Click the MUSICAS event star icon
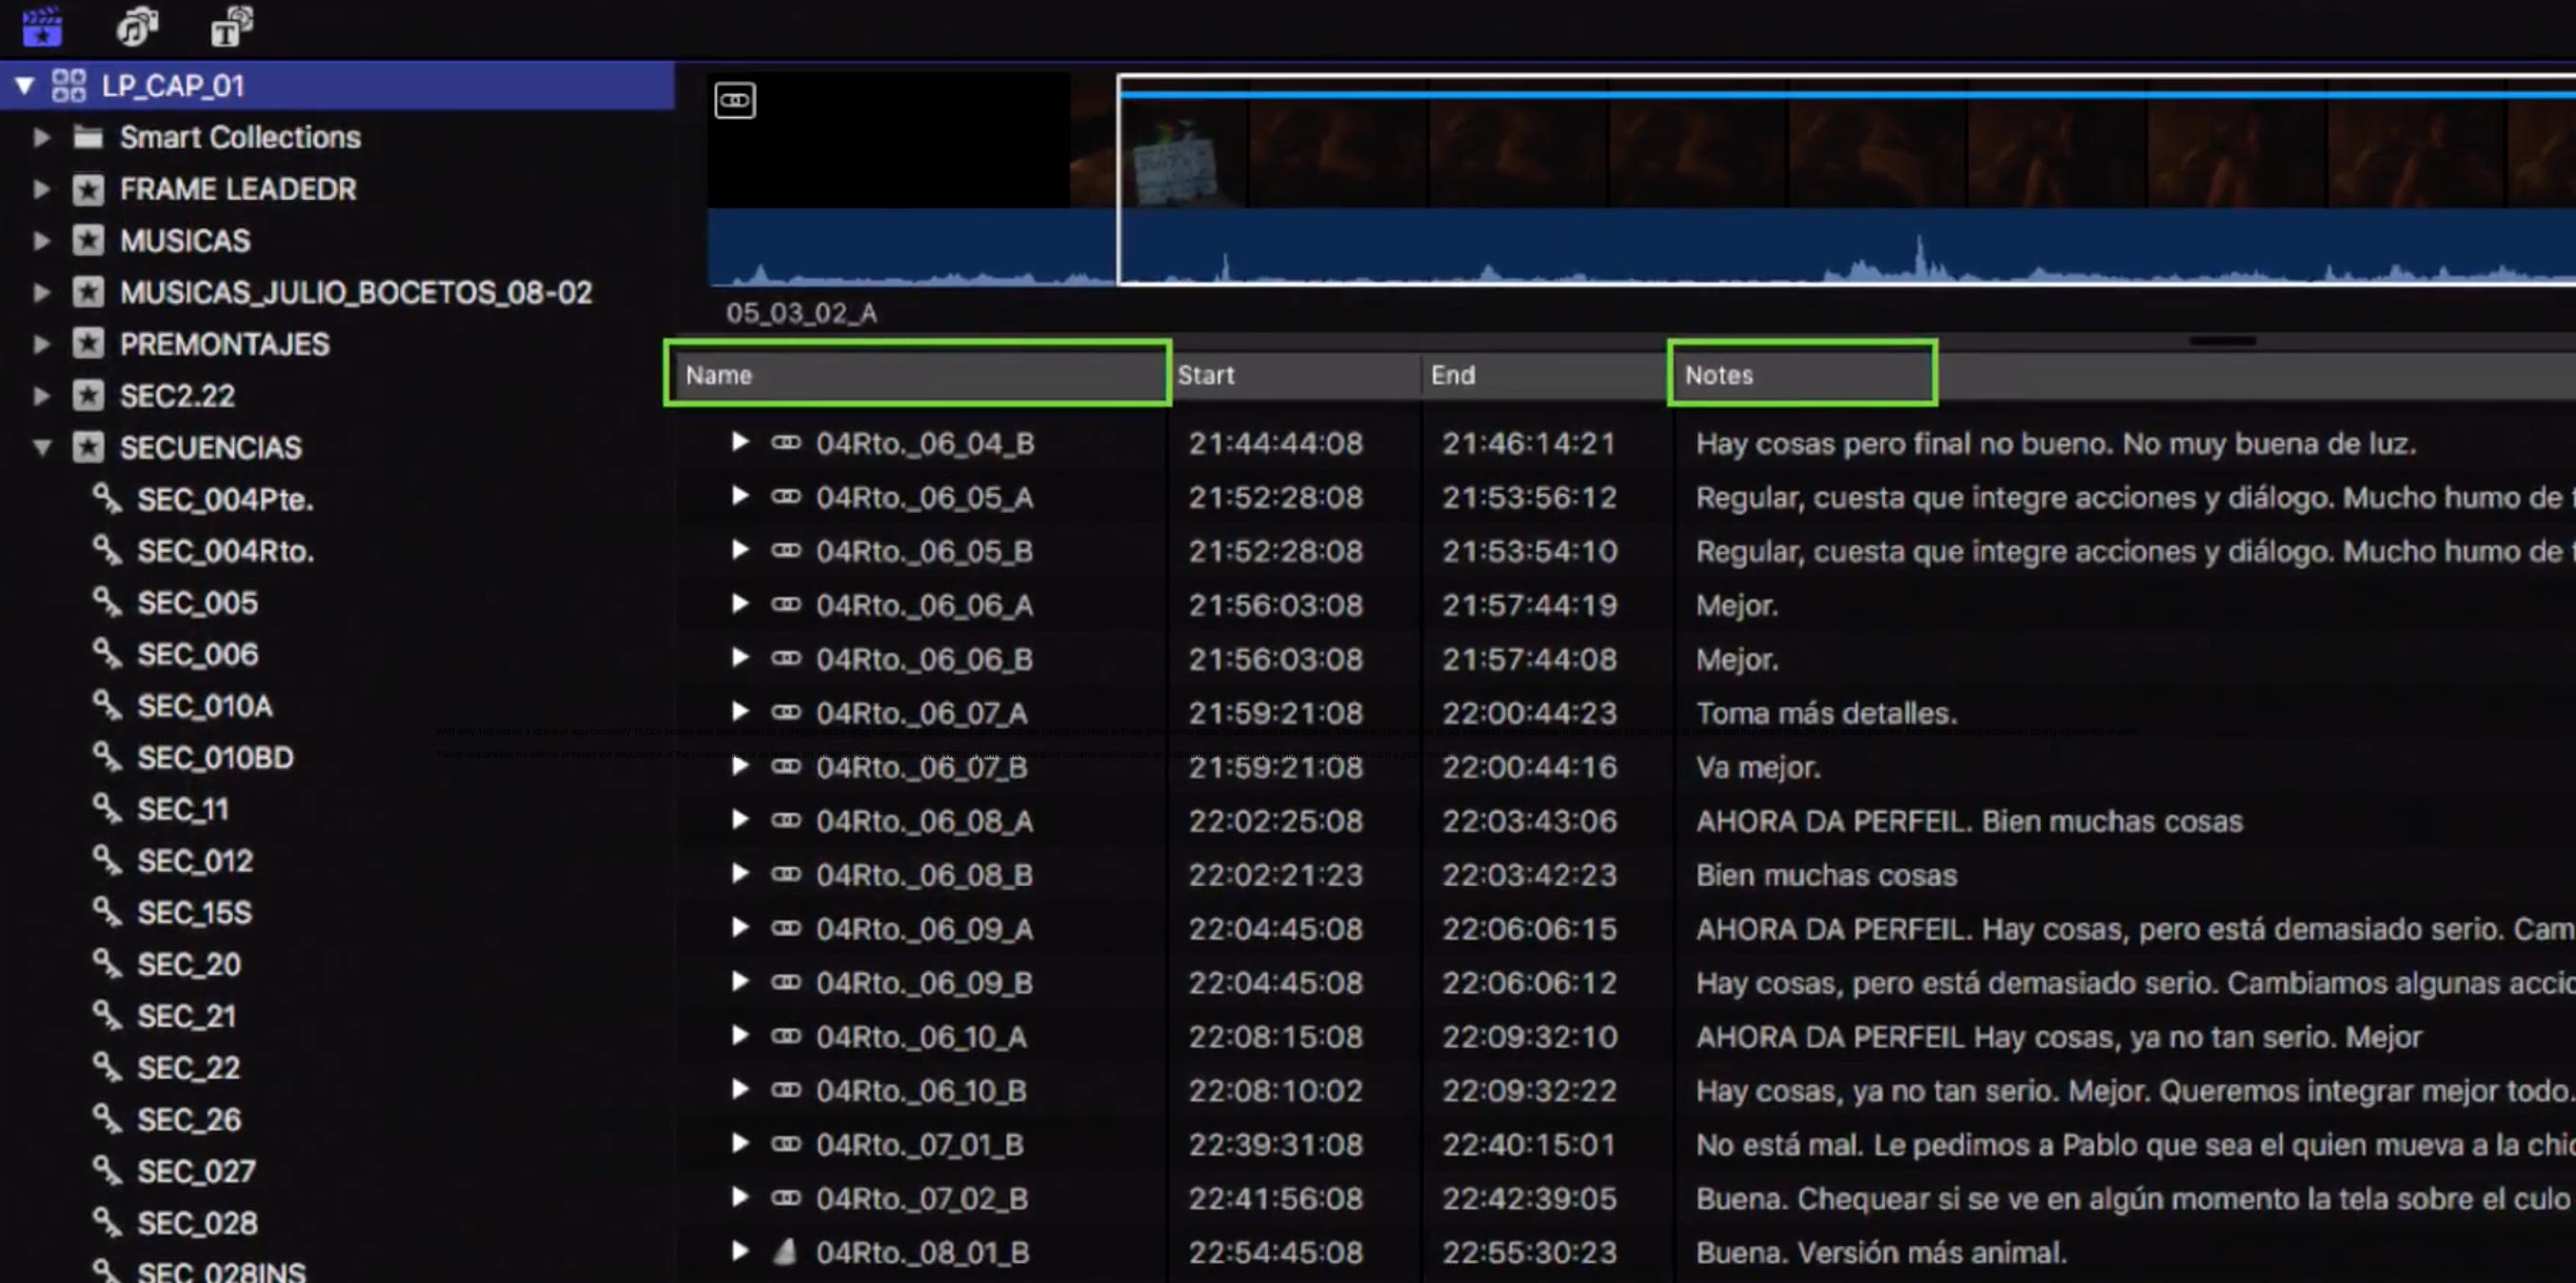The image size is (2576, 1283). point(88,241)
